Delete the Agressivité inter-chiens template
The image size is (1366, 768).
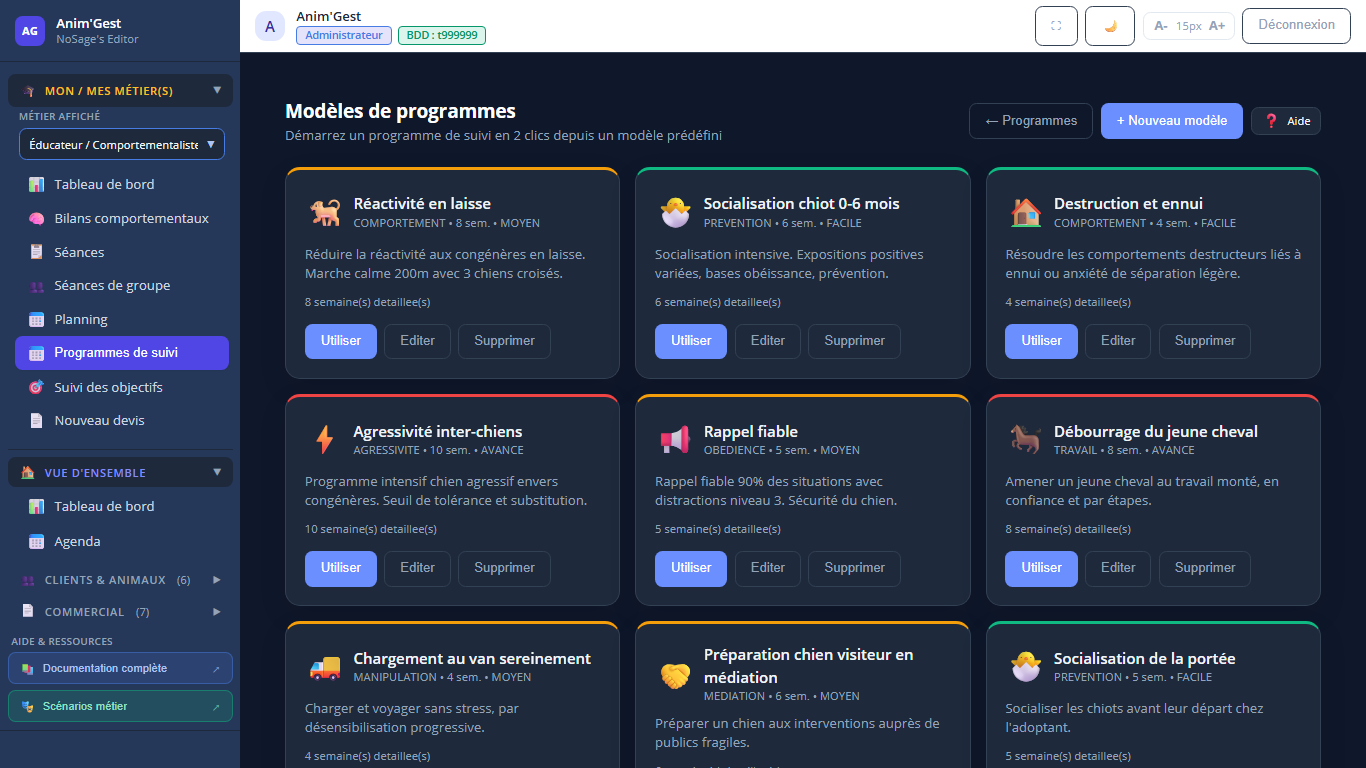(504, 568)
